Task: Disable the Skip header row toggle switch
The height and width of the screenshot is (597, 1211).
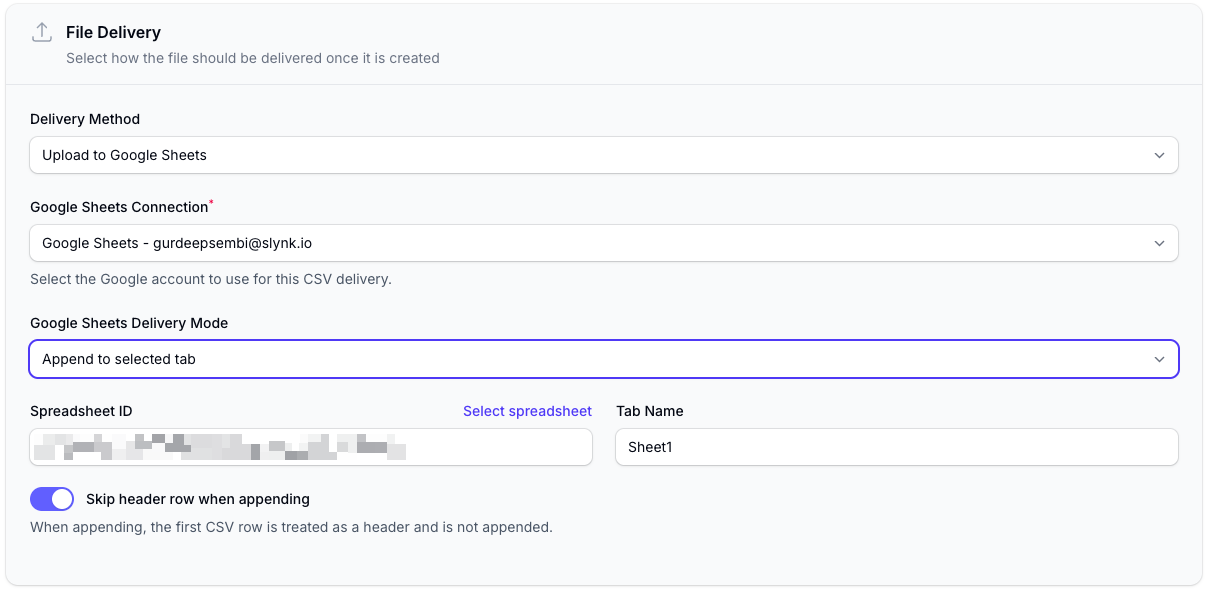Action: click(x=52, y=499)
